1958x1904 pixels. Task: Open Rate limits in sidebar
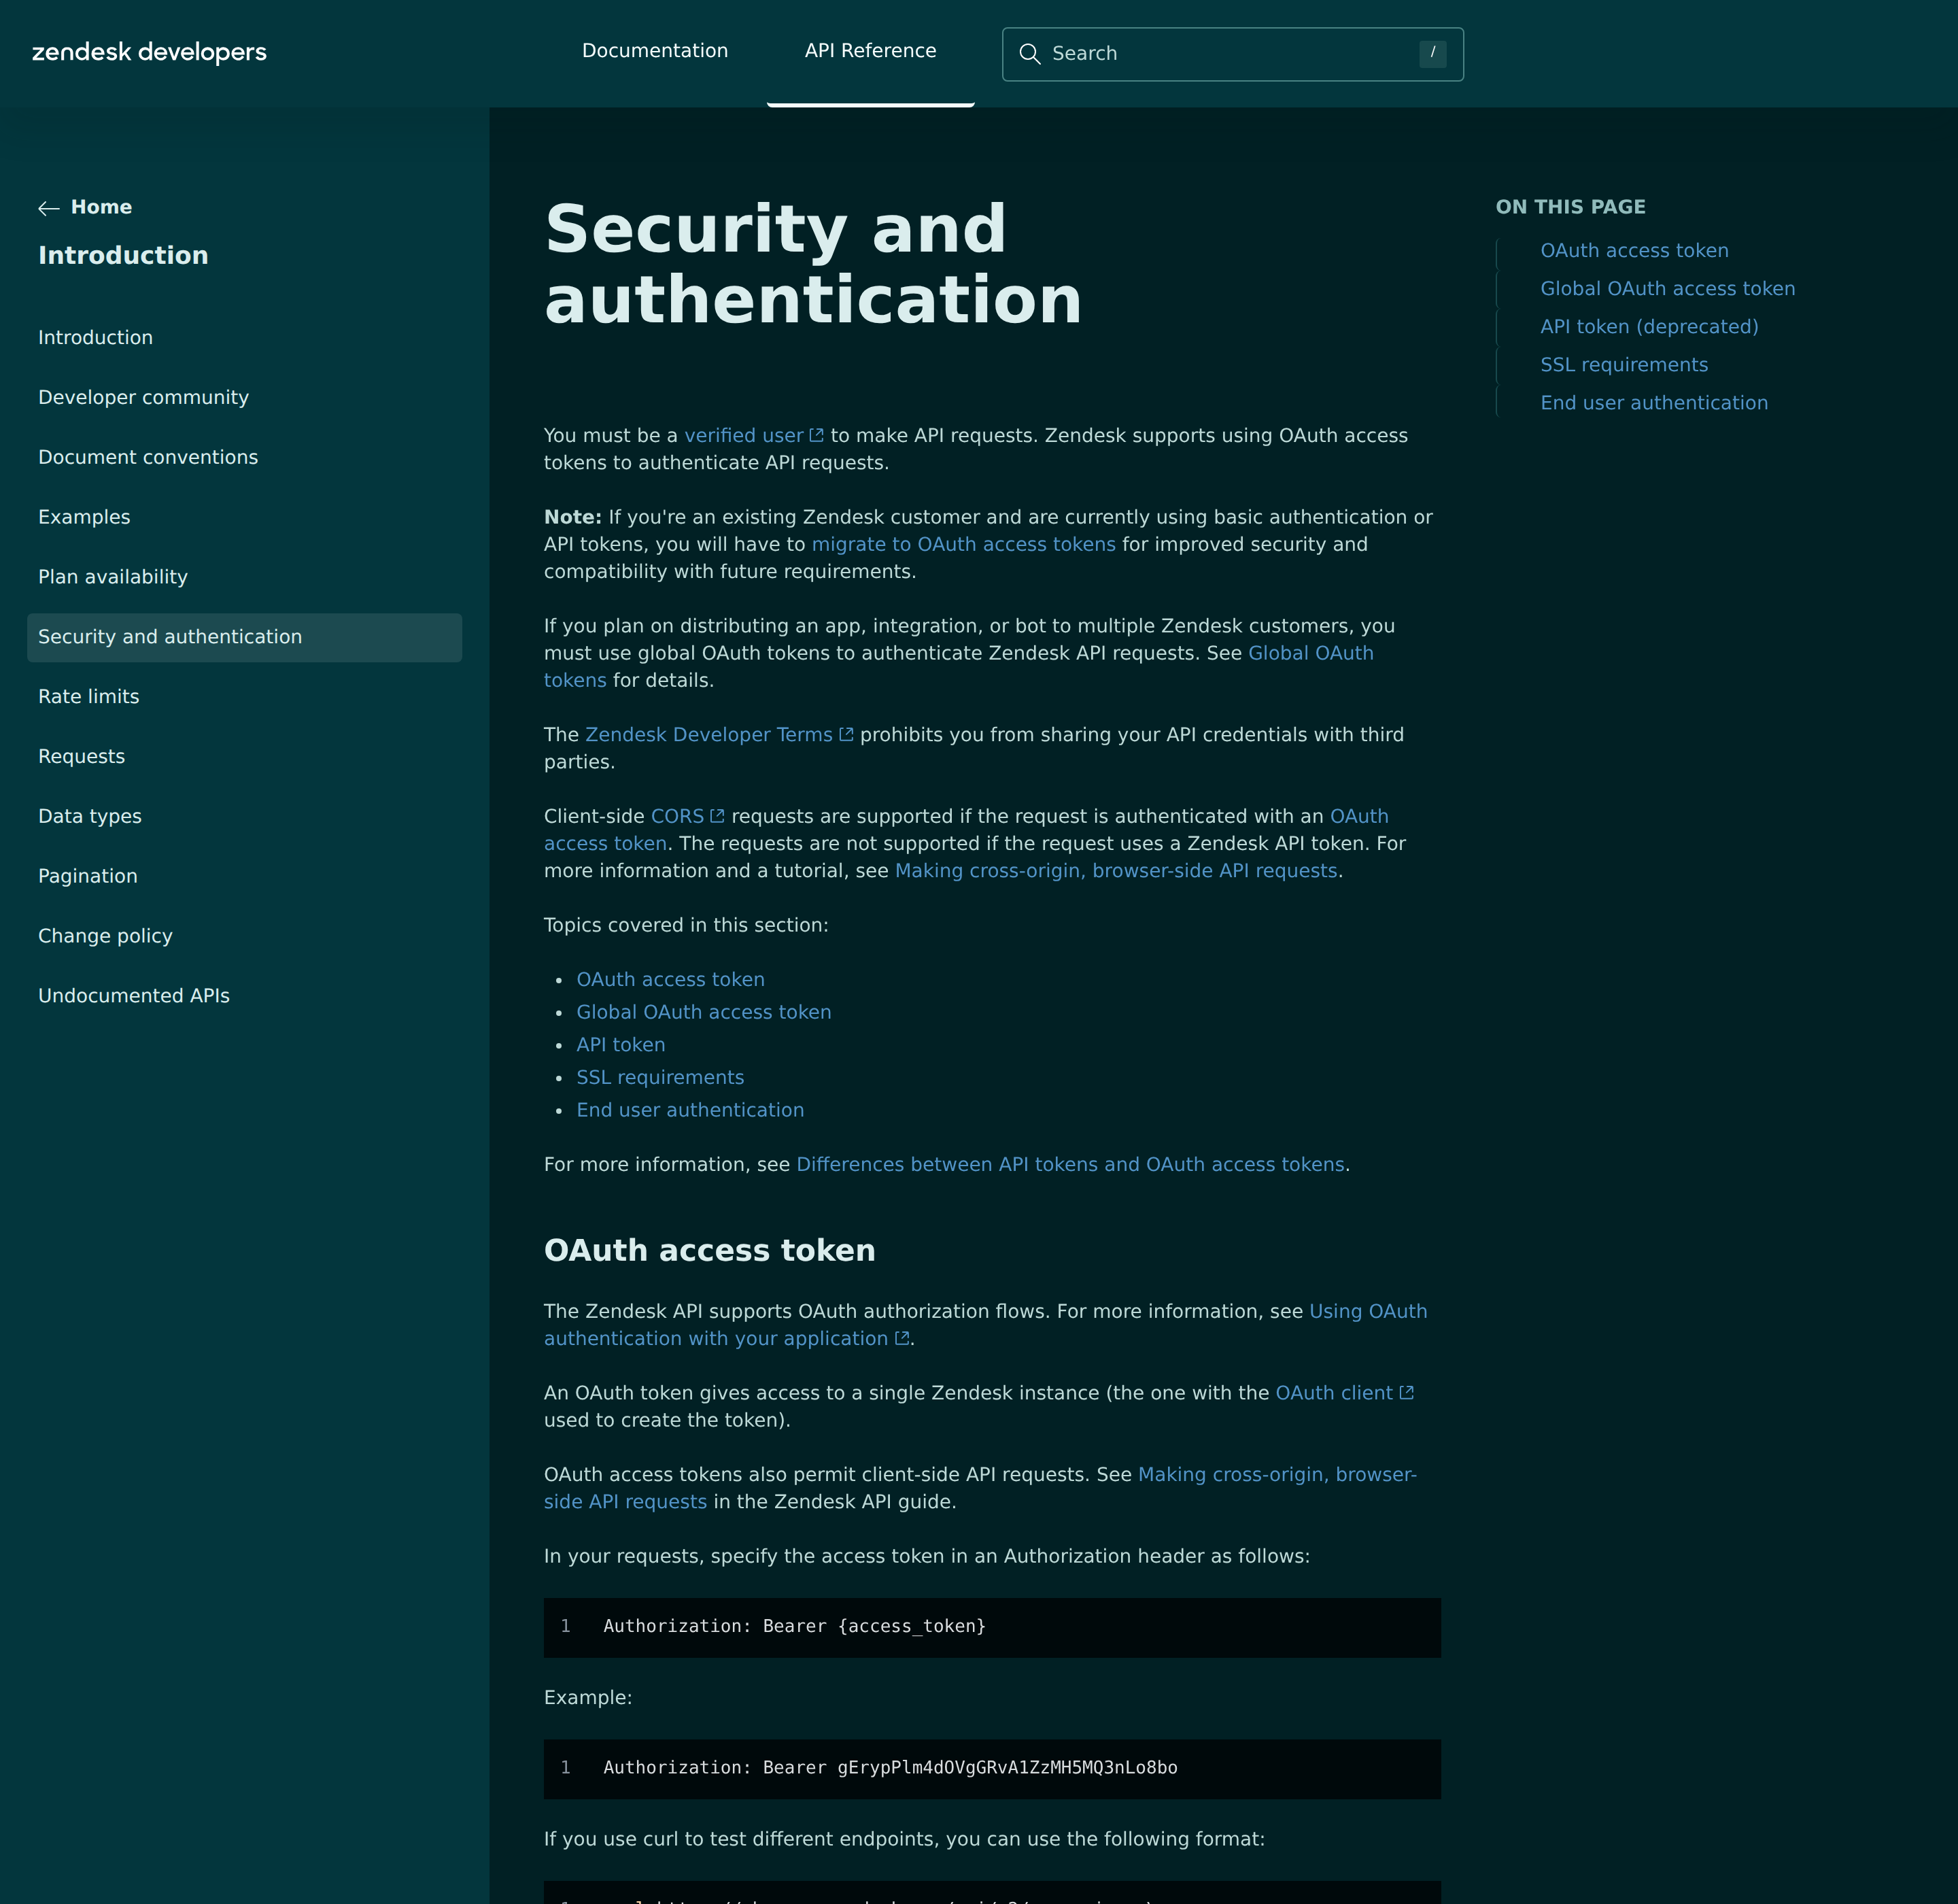click(x=89, y=696)
